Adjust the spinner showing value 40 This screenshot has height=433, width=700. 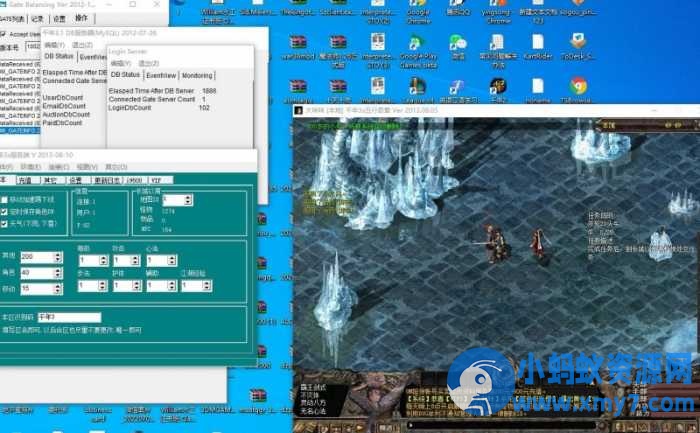tap(41, 273)
